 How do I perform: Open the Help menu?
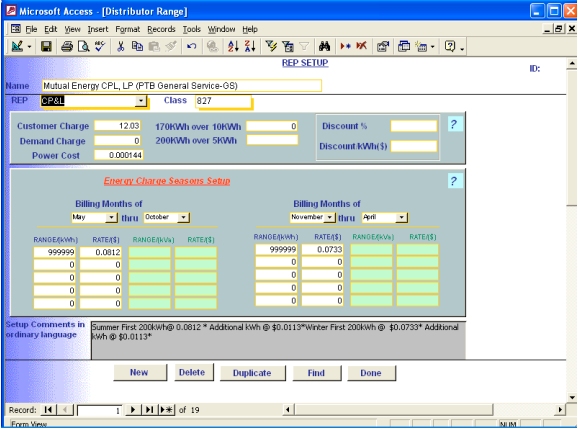(x=250, y=29)
